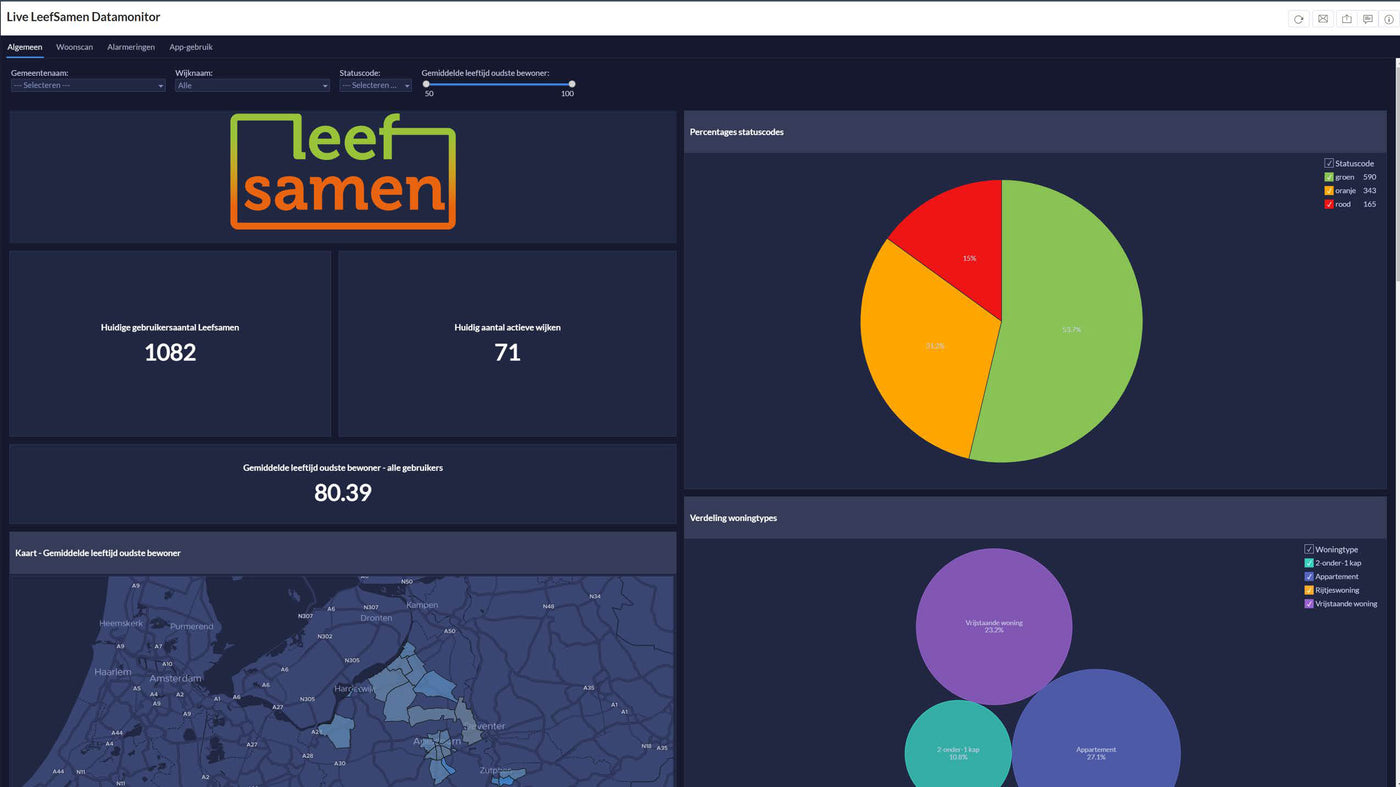Viewport: 1400px width, 787px height.
Task: Uncheck the Appartement legend checkbox
Action: tap(1309, 576)
